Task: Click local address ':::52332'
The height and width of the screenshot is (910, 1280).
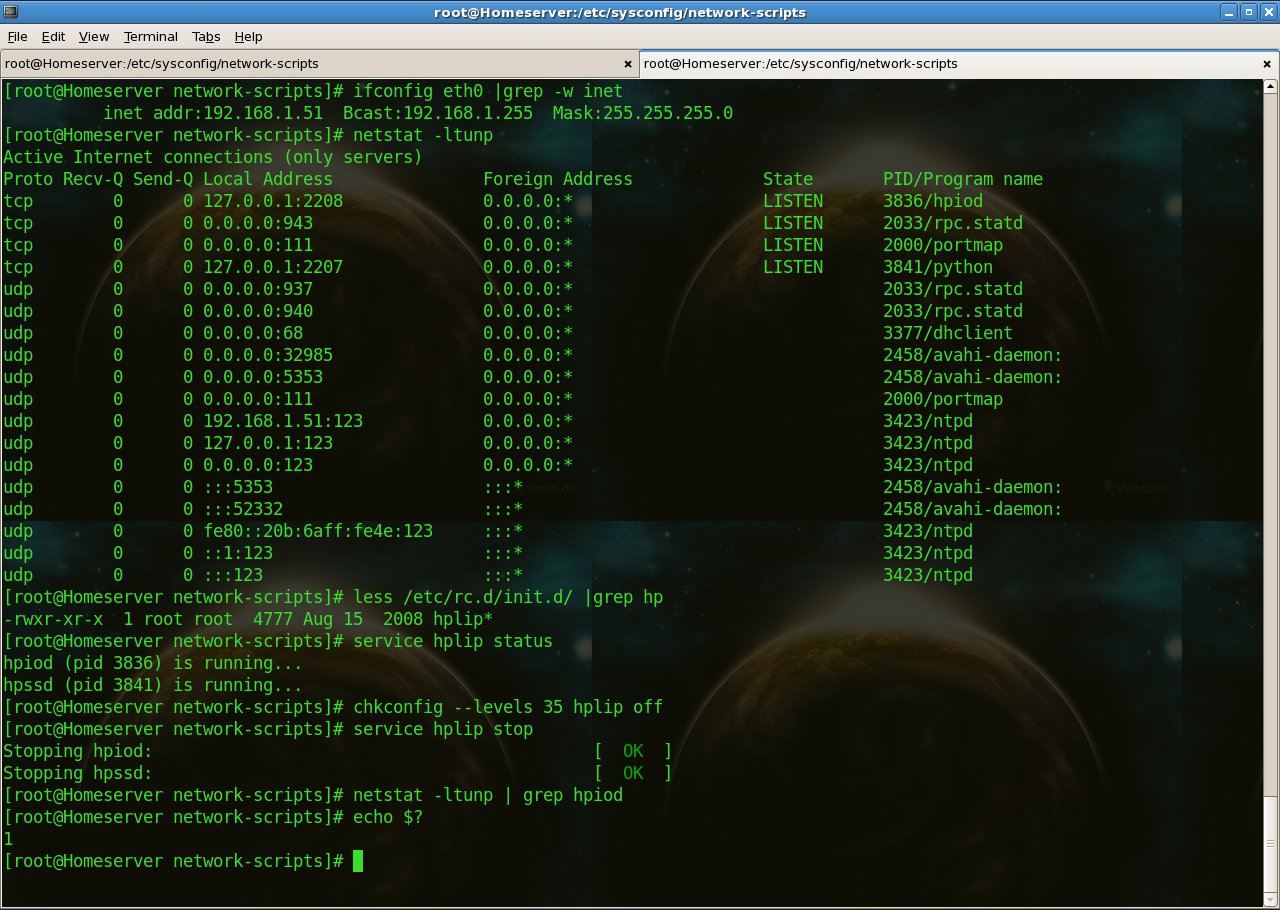Action: (x=243, y=509)
